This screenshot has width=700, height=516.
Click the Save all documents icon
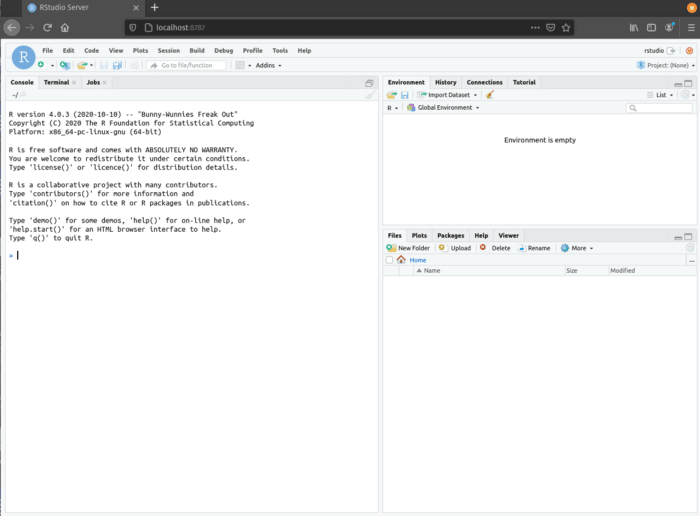click(117, 65)
